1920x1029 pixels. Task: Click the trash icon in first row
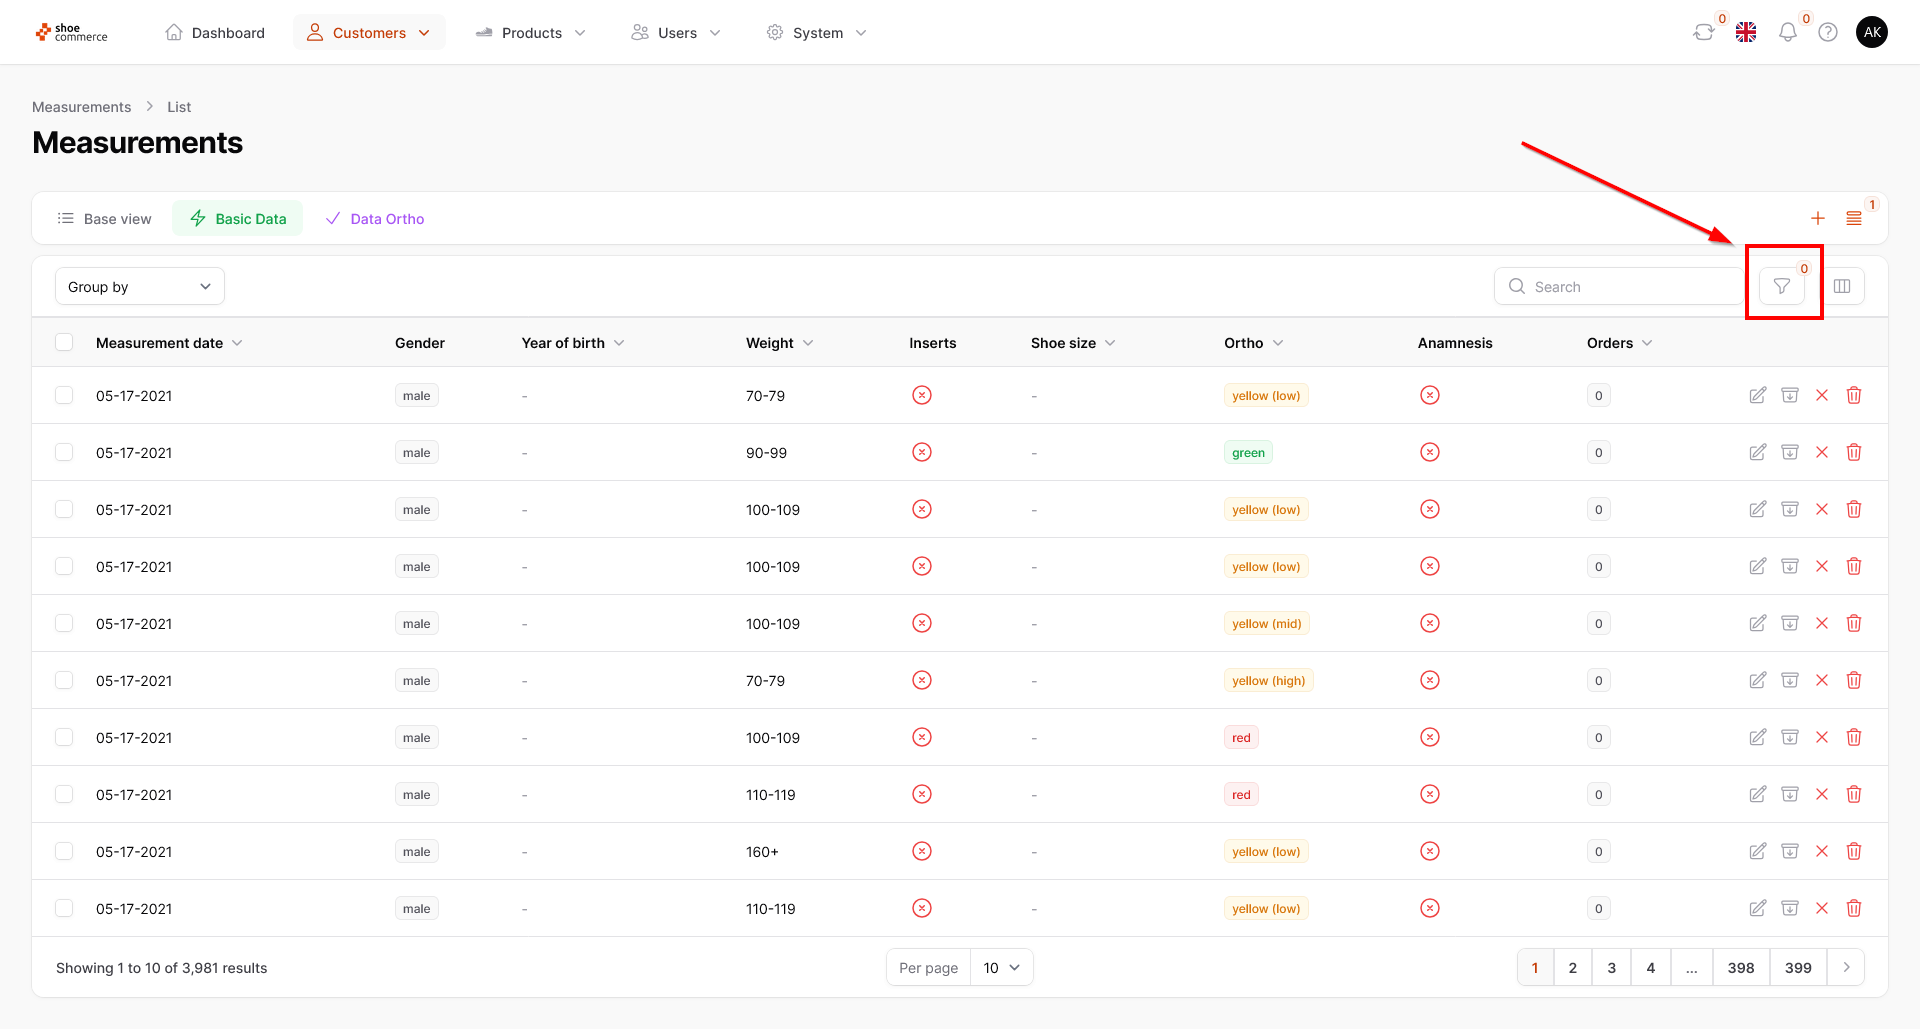coord(1853,395)
